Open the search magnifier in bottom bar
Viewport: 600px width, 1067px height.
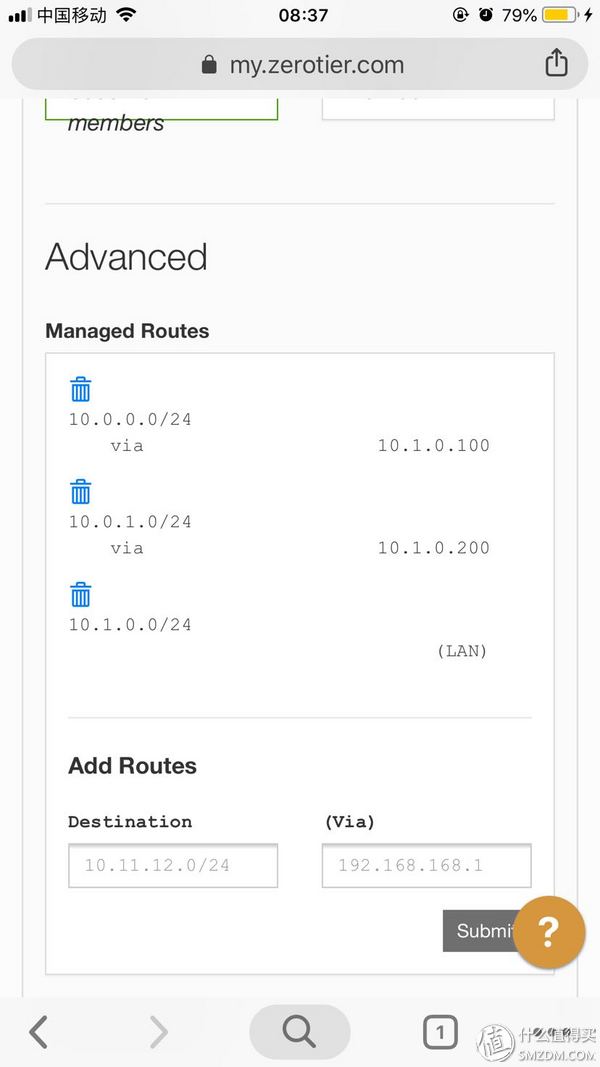[x=299, y=1032]
